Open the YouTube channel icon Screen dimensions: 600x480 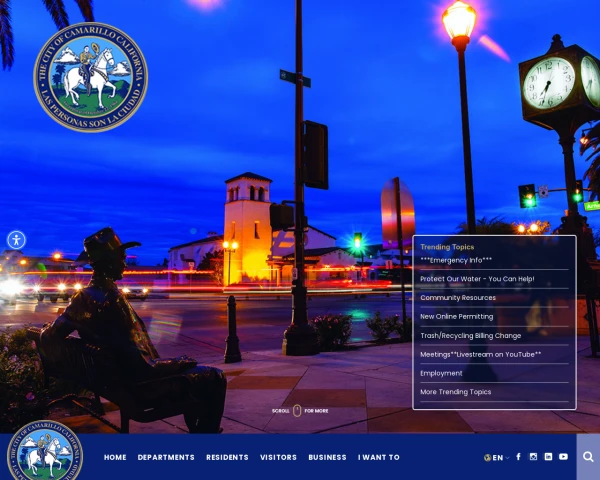click(563, 457)
